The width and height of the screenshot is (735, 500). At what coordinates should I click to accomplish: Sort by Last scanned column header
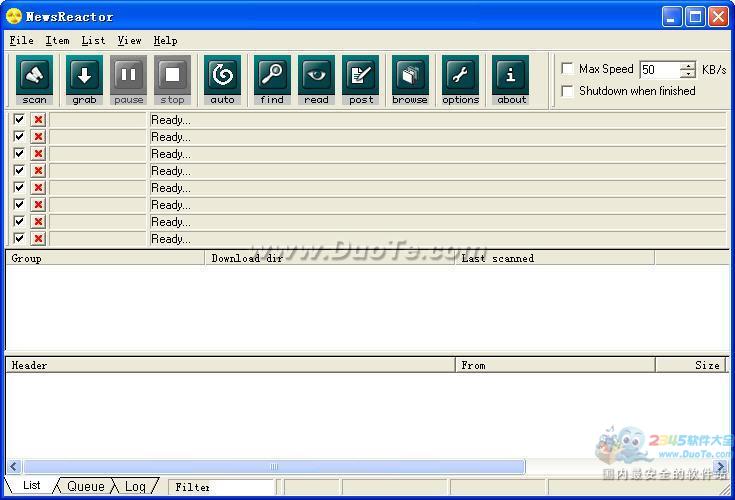tap(555, 258)
